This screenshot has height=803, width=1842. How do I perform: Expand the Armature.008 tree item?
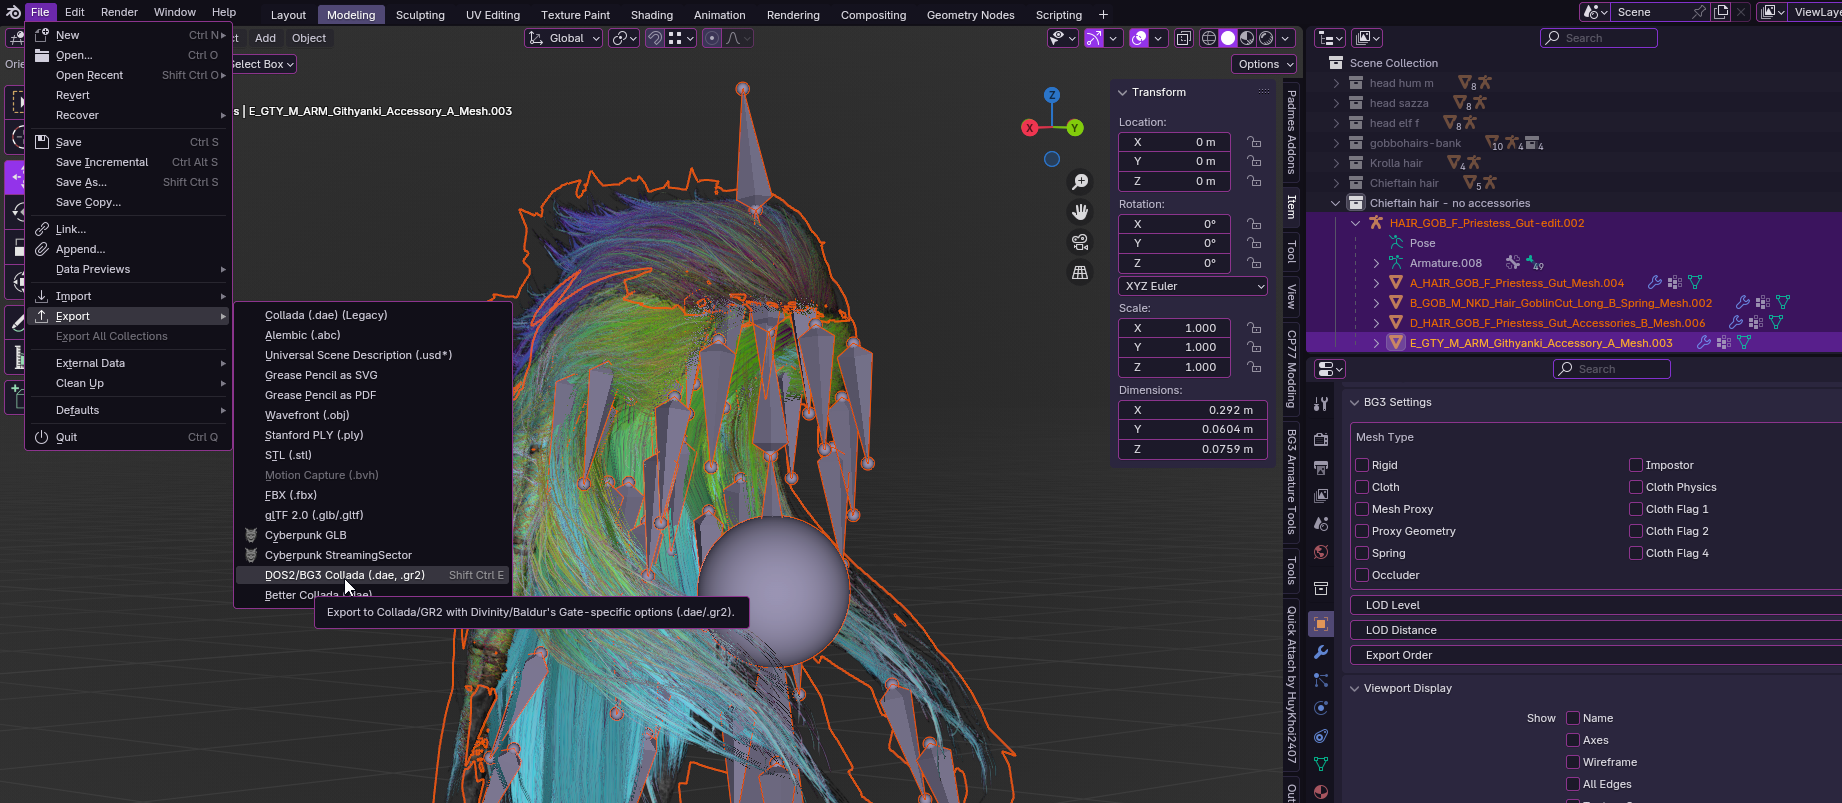[1377, 263]
